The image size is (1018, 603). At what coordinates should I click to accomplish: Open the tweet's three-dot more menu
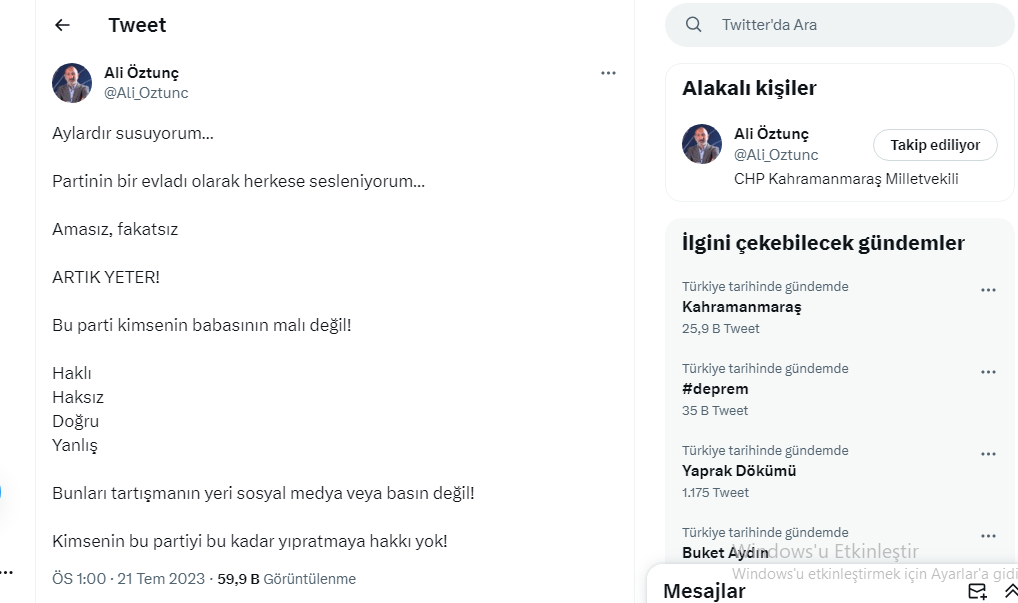(608, 73)
